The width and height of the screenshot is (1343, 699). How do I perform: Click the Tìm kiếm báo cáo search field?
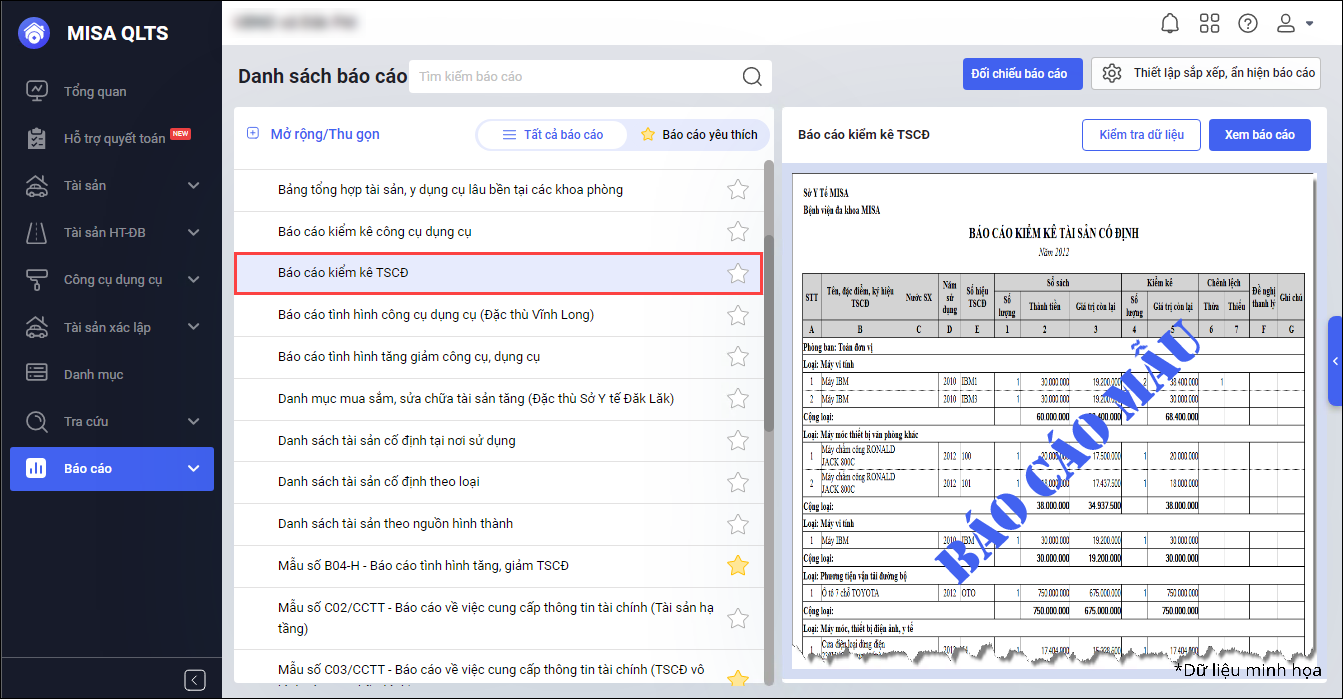(x=575, y=77)
